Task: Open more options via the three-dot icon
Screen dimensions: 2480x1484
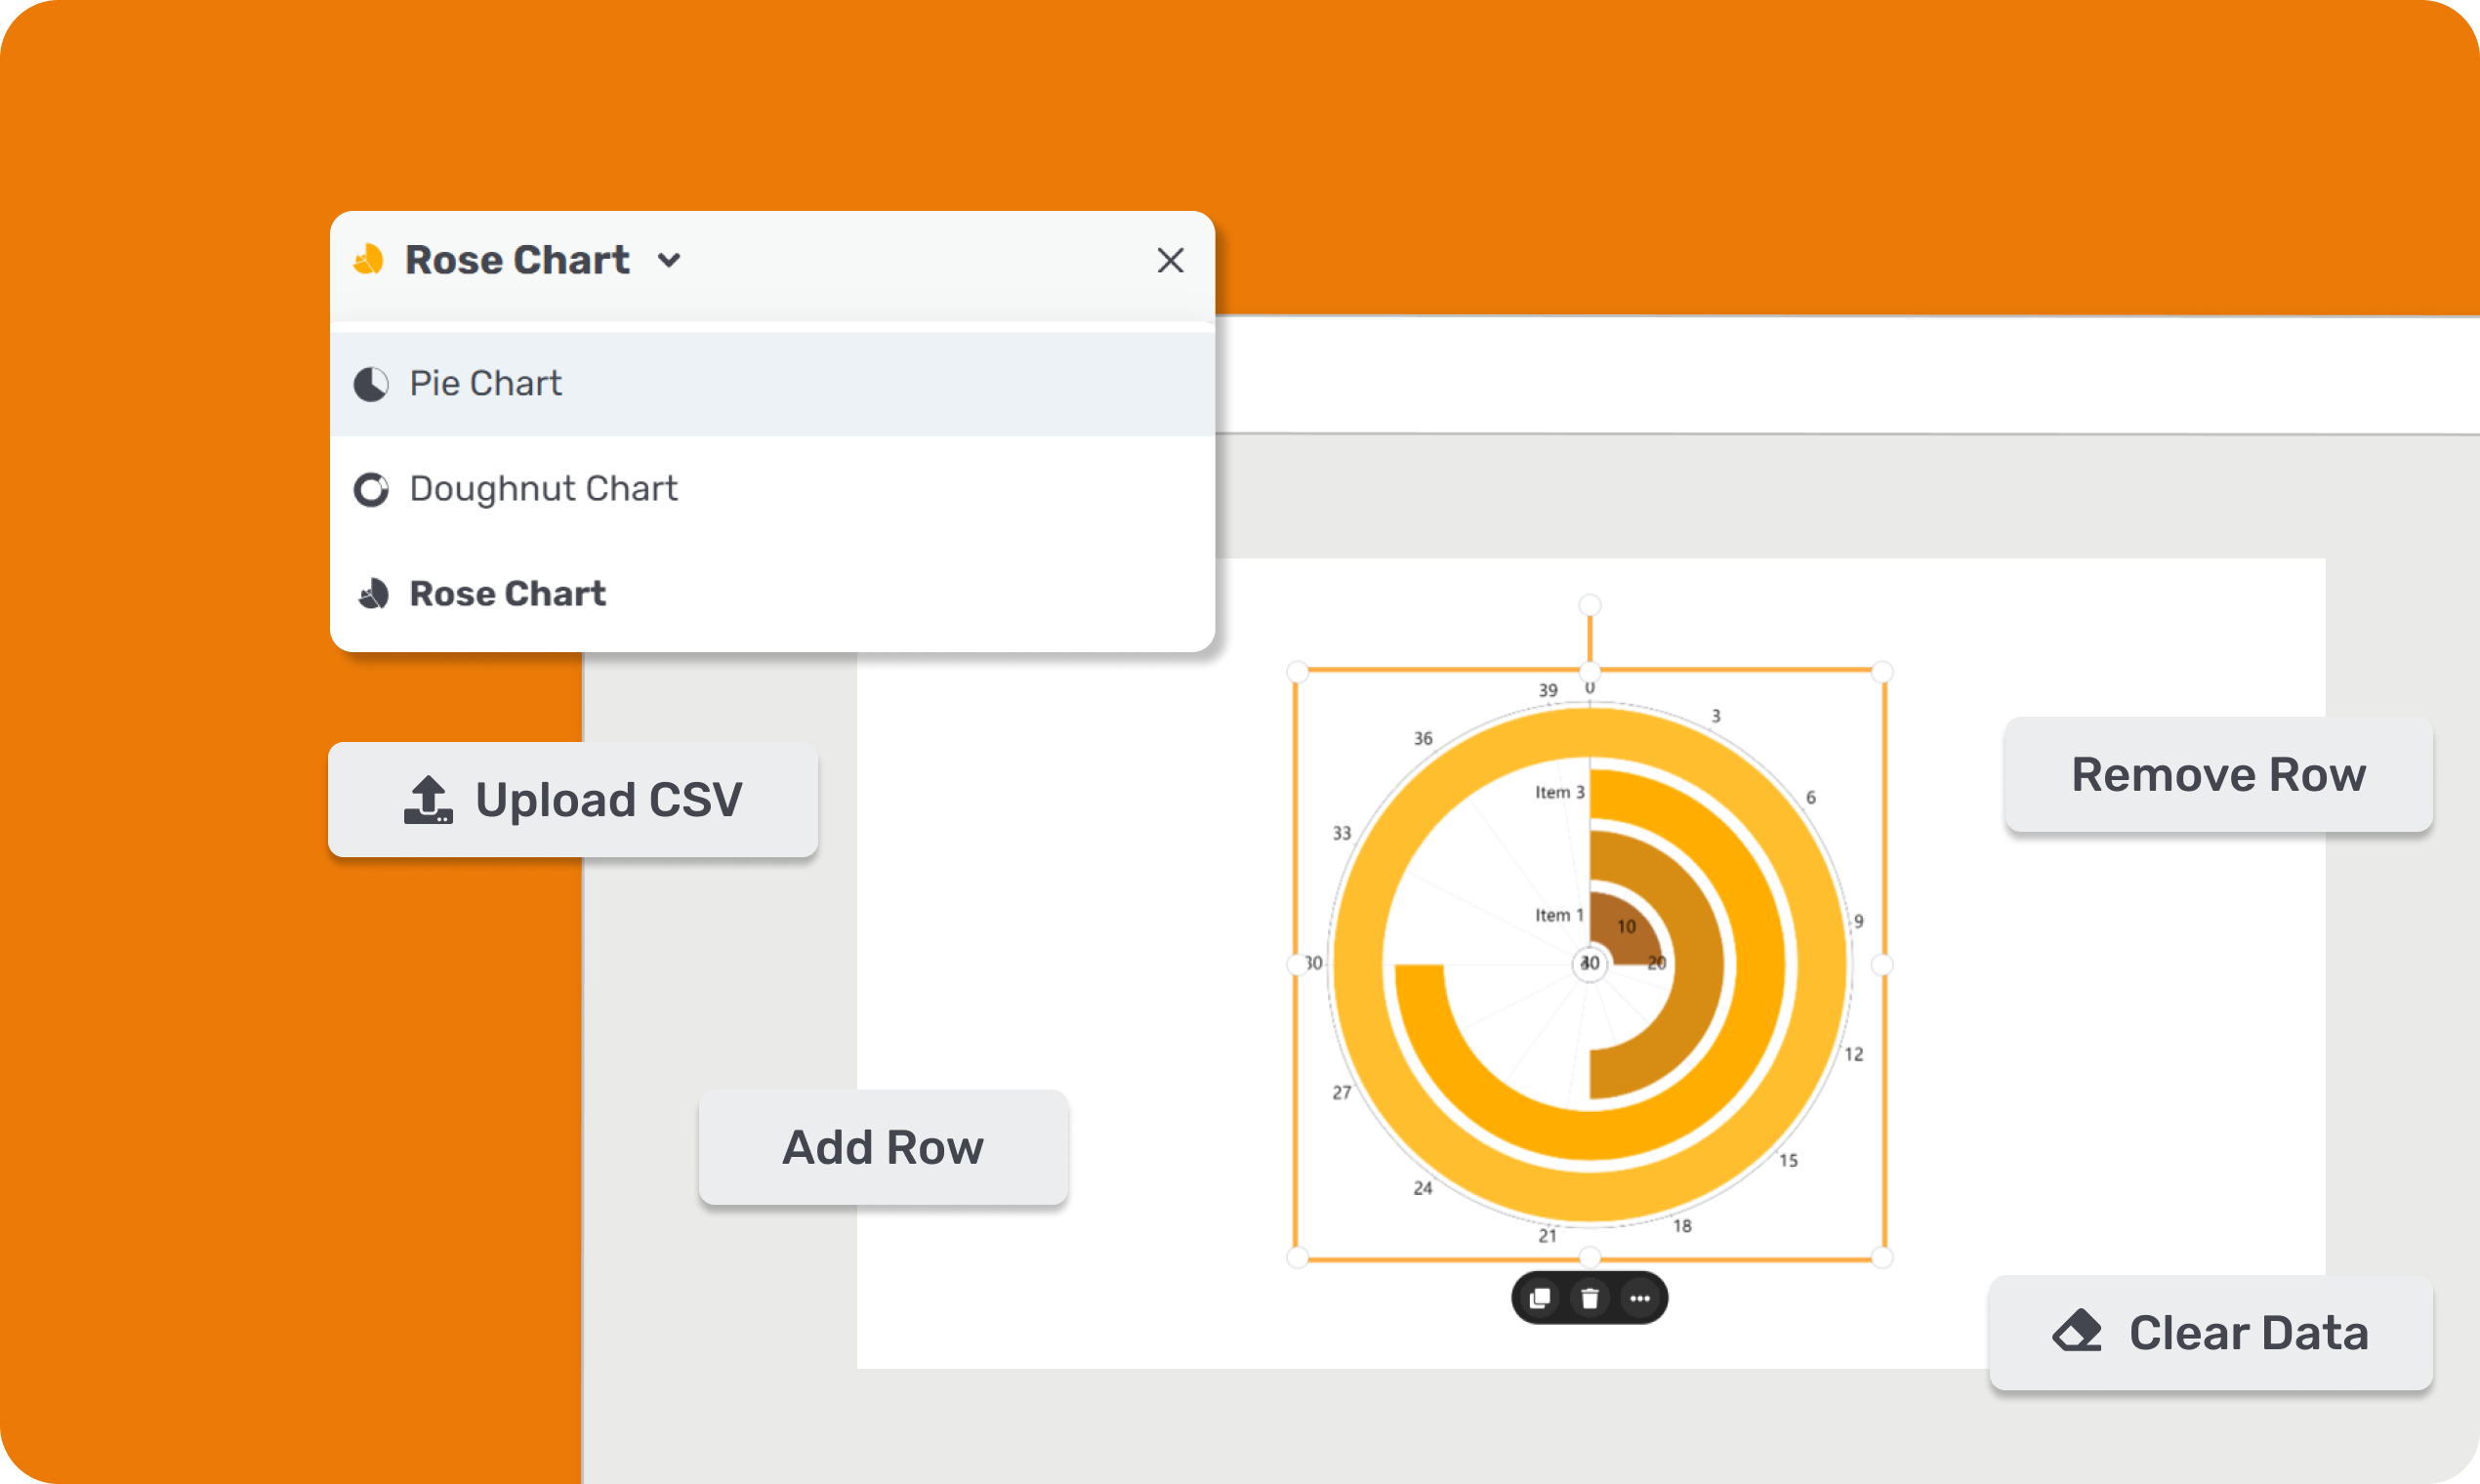Action: [1640, 1298]
